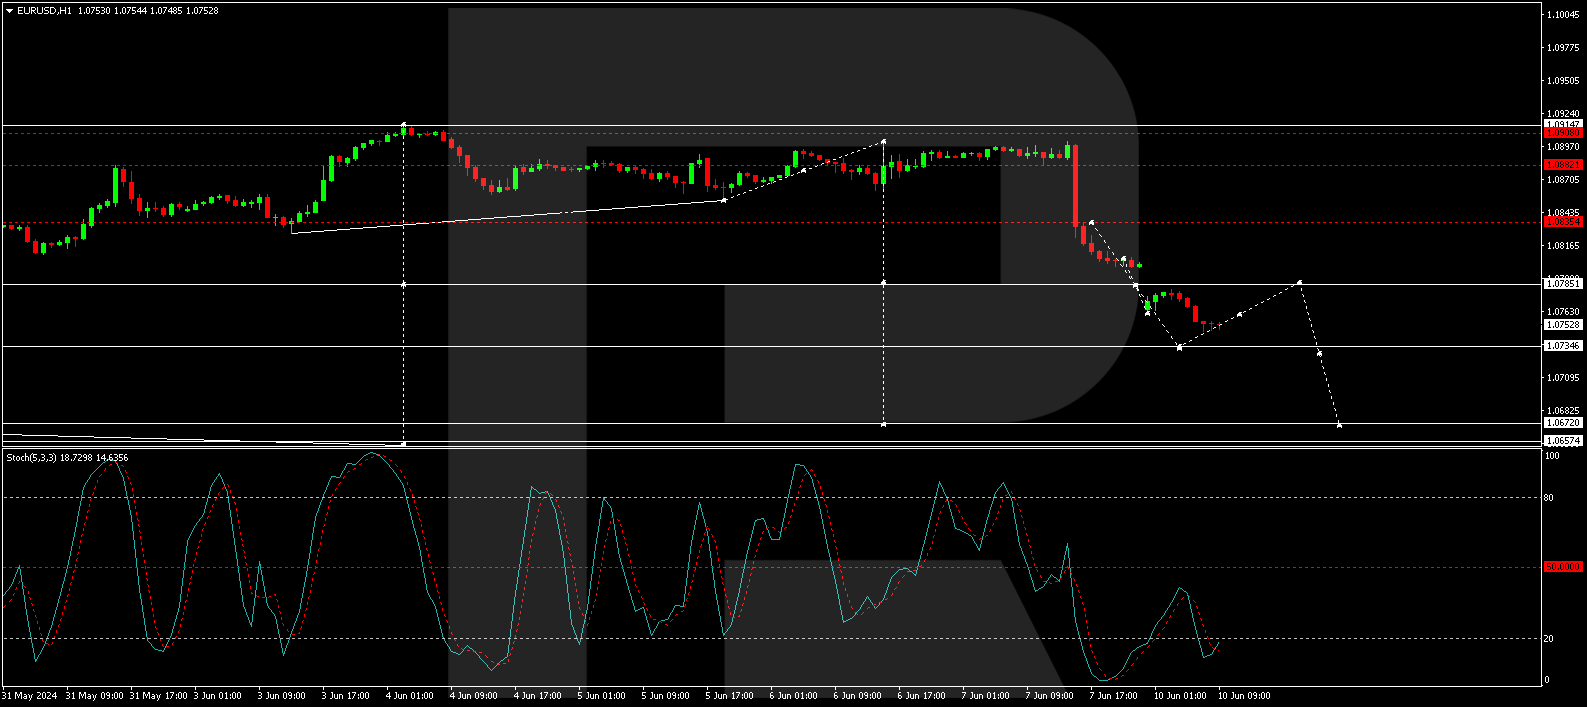Click the small triangle before EURUSD,H1 title

9,10
